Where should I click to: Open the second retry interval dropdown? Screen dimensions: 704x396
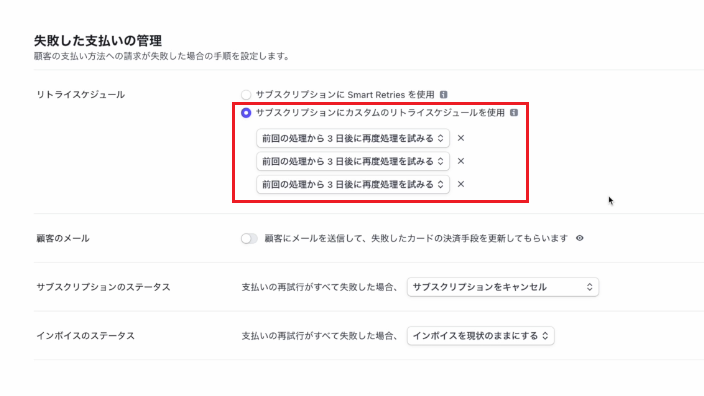click(x=353, y=161)
